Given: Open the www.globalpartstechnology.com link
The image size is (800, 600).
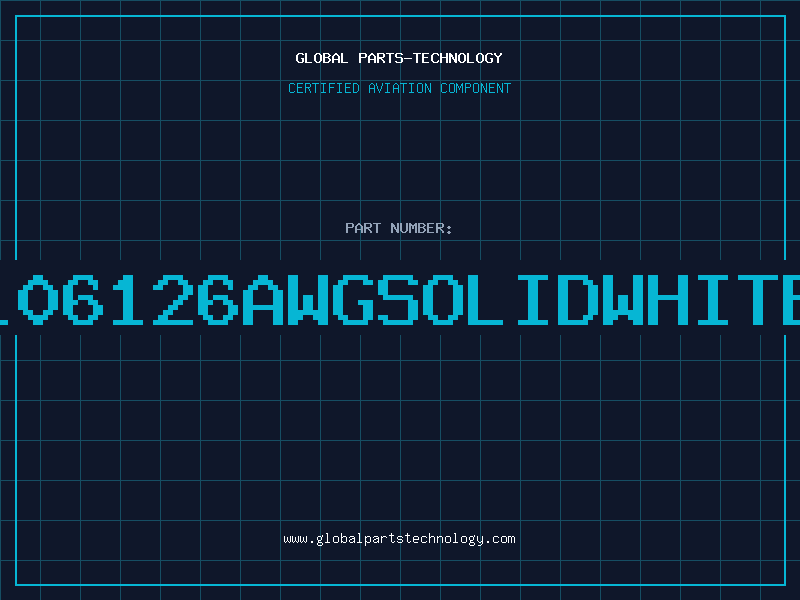Looking at the screenshot, I should (399, 539).
